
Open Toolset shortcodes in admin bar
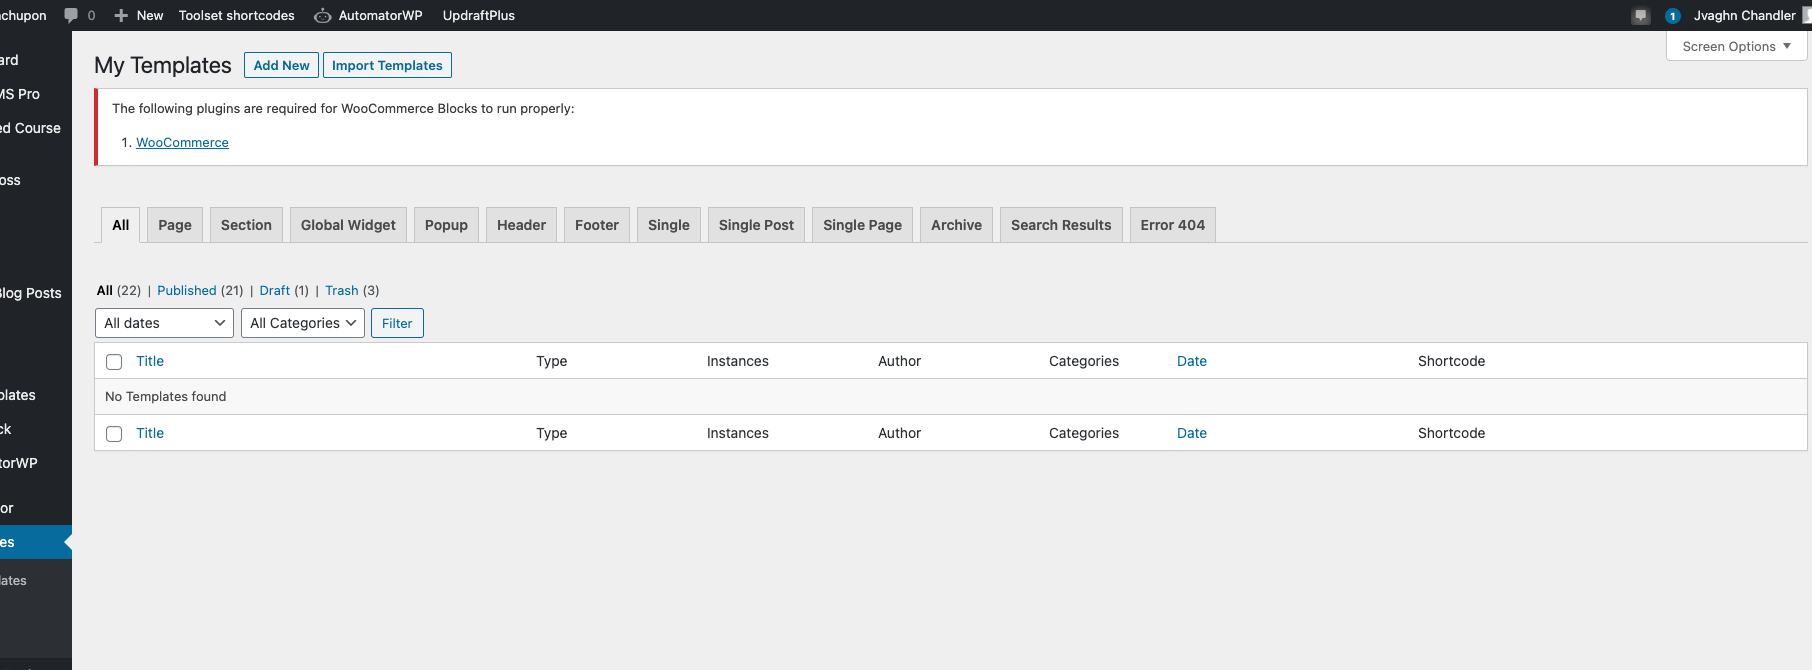click(x=237, y=15)
